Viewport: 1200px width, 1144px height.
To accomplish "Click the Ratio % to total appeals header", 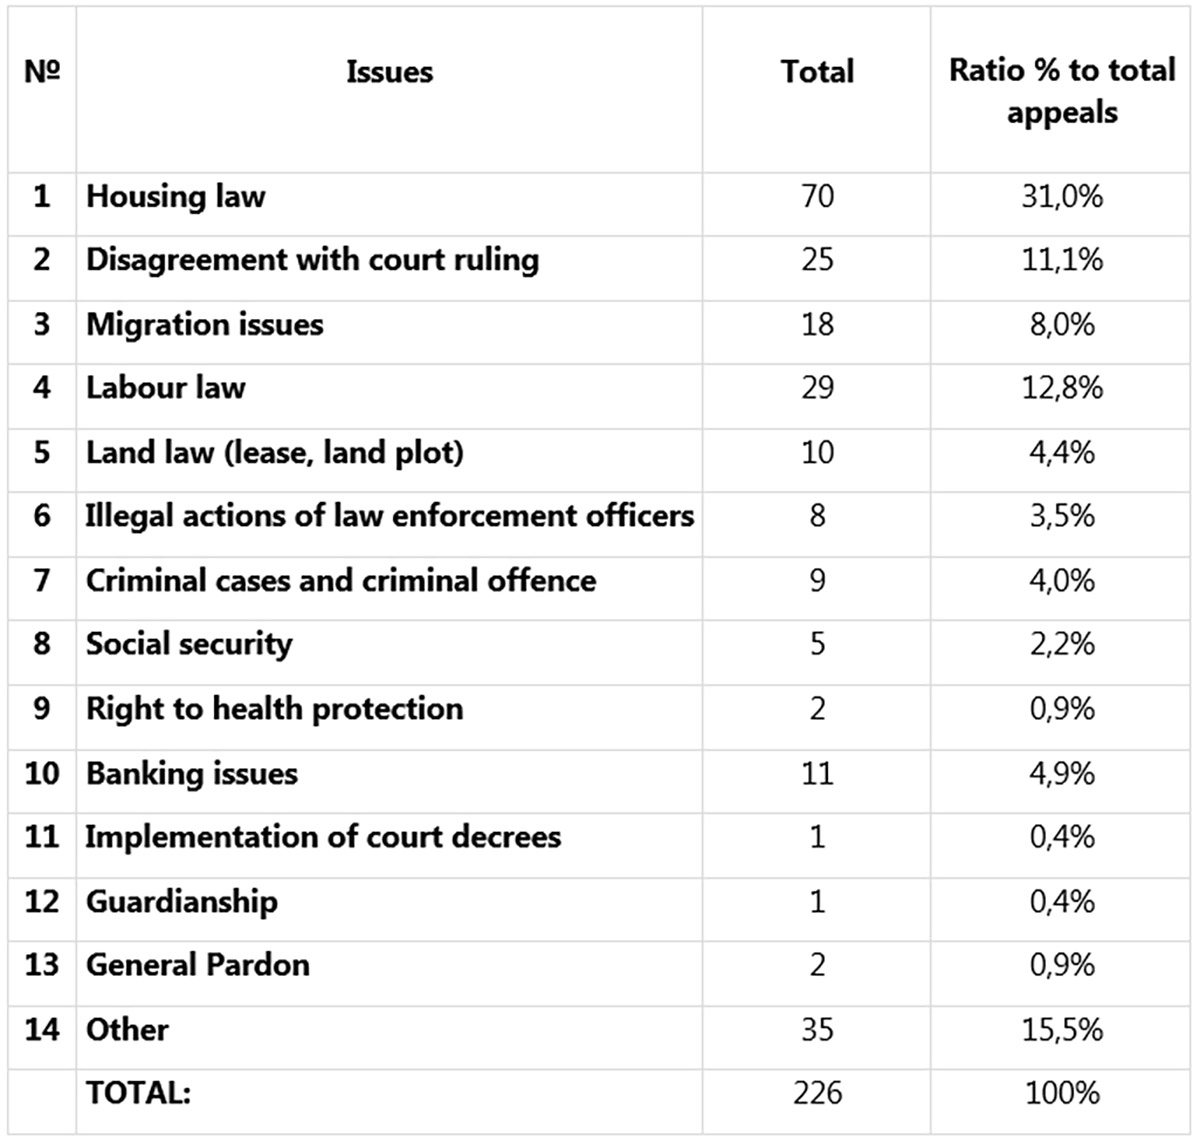I will [x=1061, y=90].
